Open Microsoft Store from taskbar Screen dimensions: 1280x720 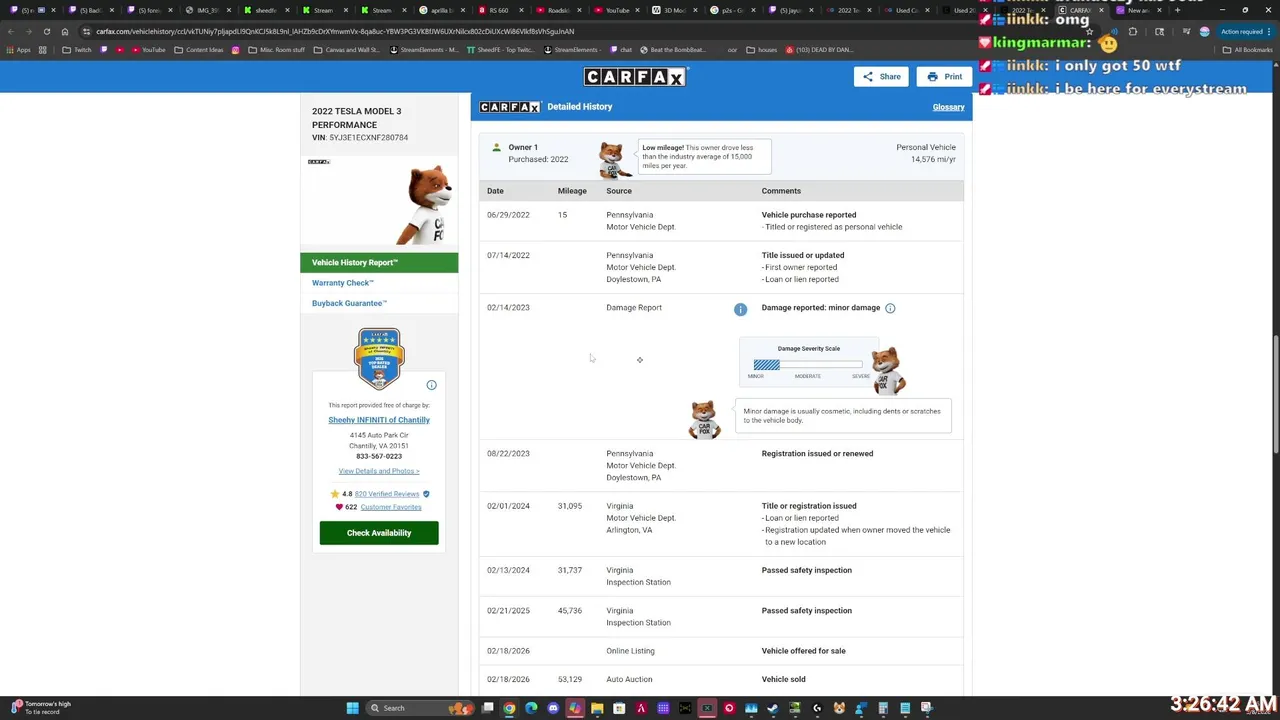pyautogui.click(x=619, y=708)
